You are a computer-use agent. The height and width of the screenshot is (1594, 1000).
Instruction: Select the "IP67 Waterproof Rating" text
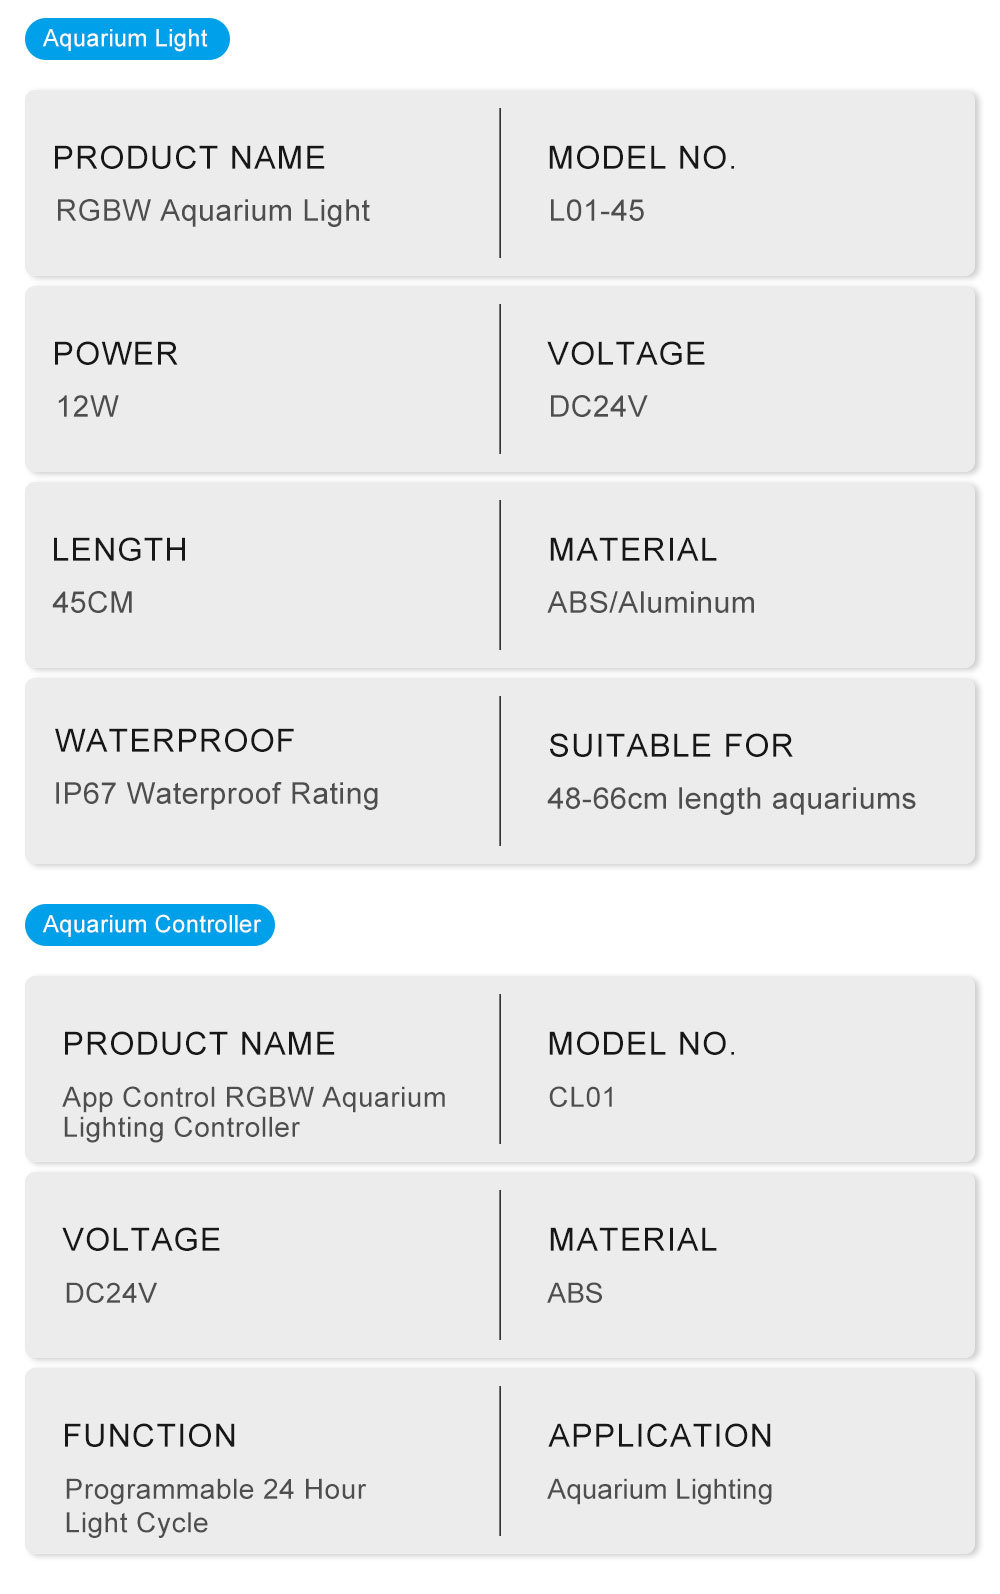click(x=216, y=794)
